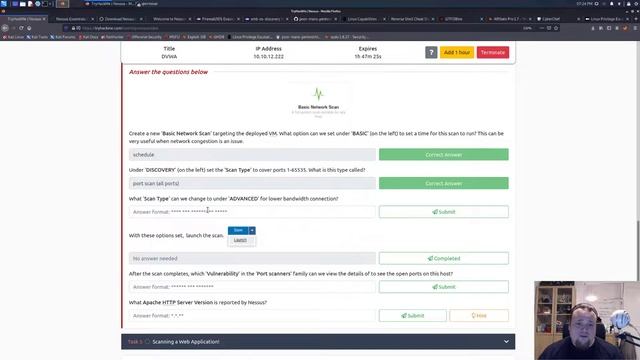The width and height of the screenshot is (640, 360).
Task: Click the Basic Network Scan template icon
Action: (318, 94)
